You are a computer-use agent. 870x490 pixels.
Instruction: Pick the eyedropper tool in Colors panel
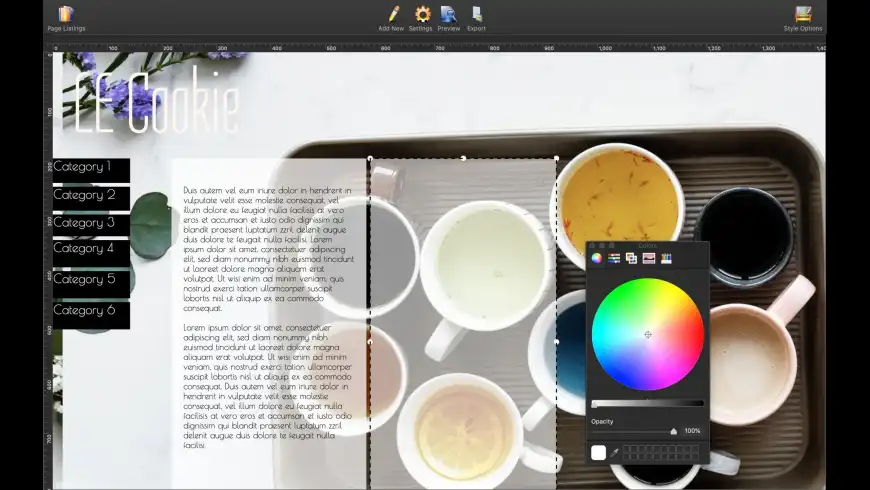(x=614, y=453)
